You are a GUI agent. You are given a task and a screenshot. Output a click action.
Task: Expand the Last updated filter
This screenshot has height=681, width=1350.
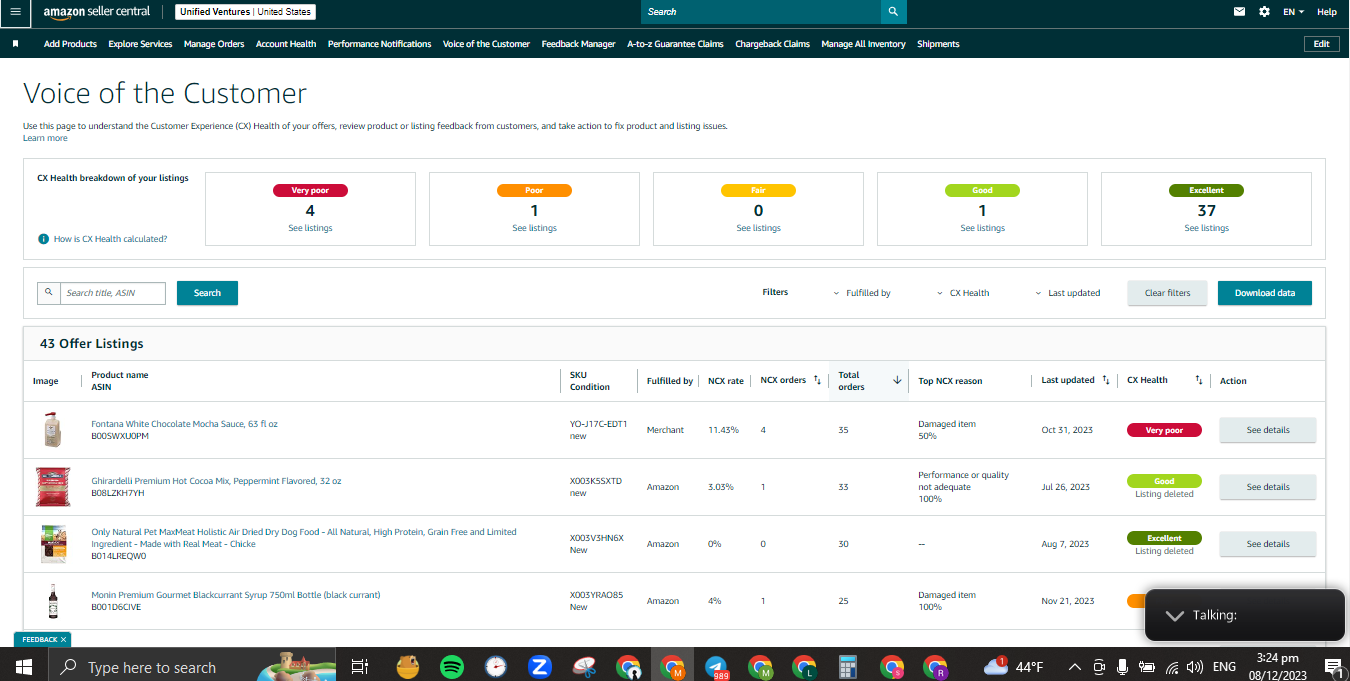(1068, 293)
